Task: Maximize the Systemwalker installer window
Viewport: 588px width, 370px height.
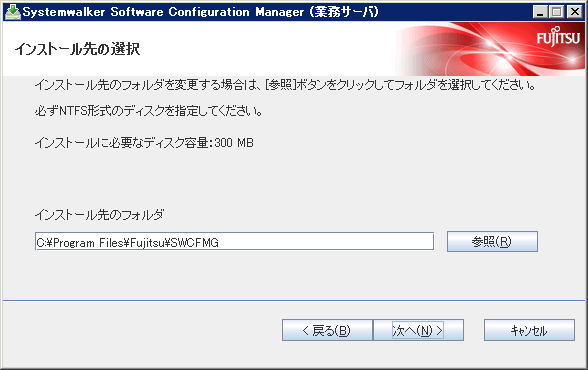Action: coord(557,12)
